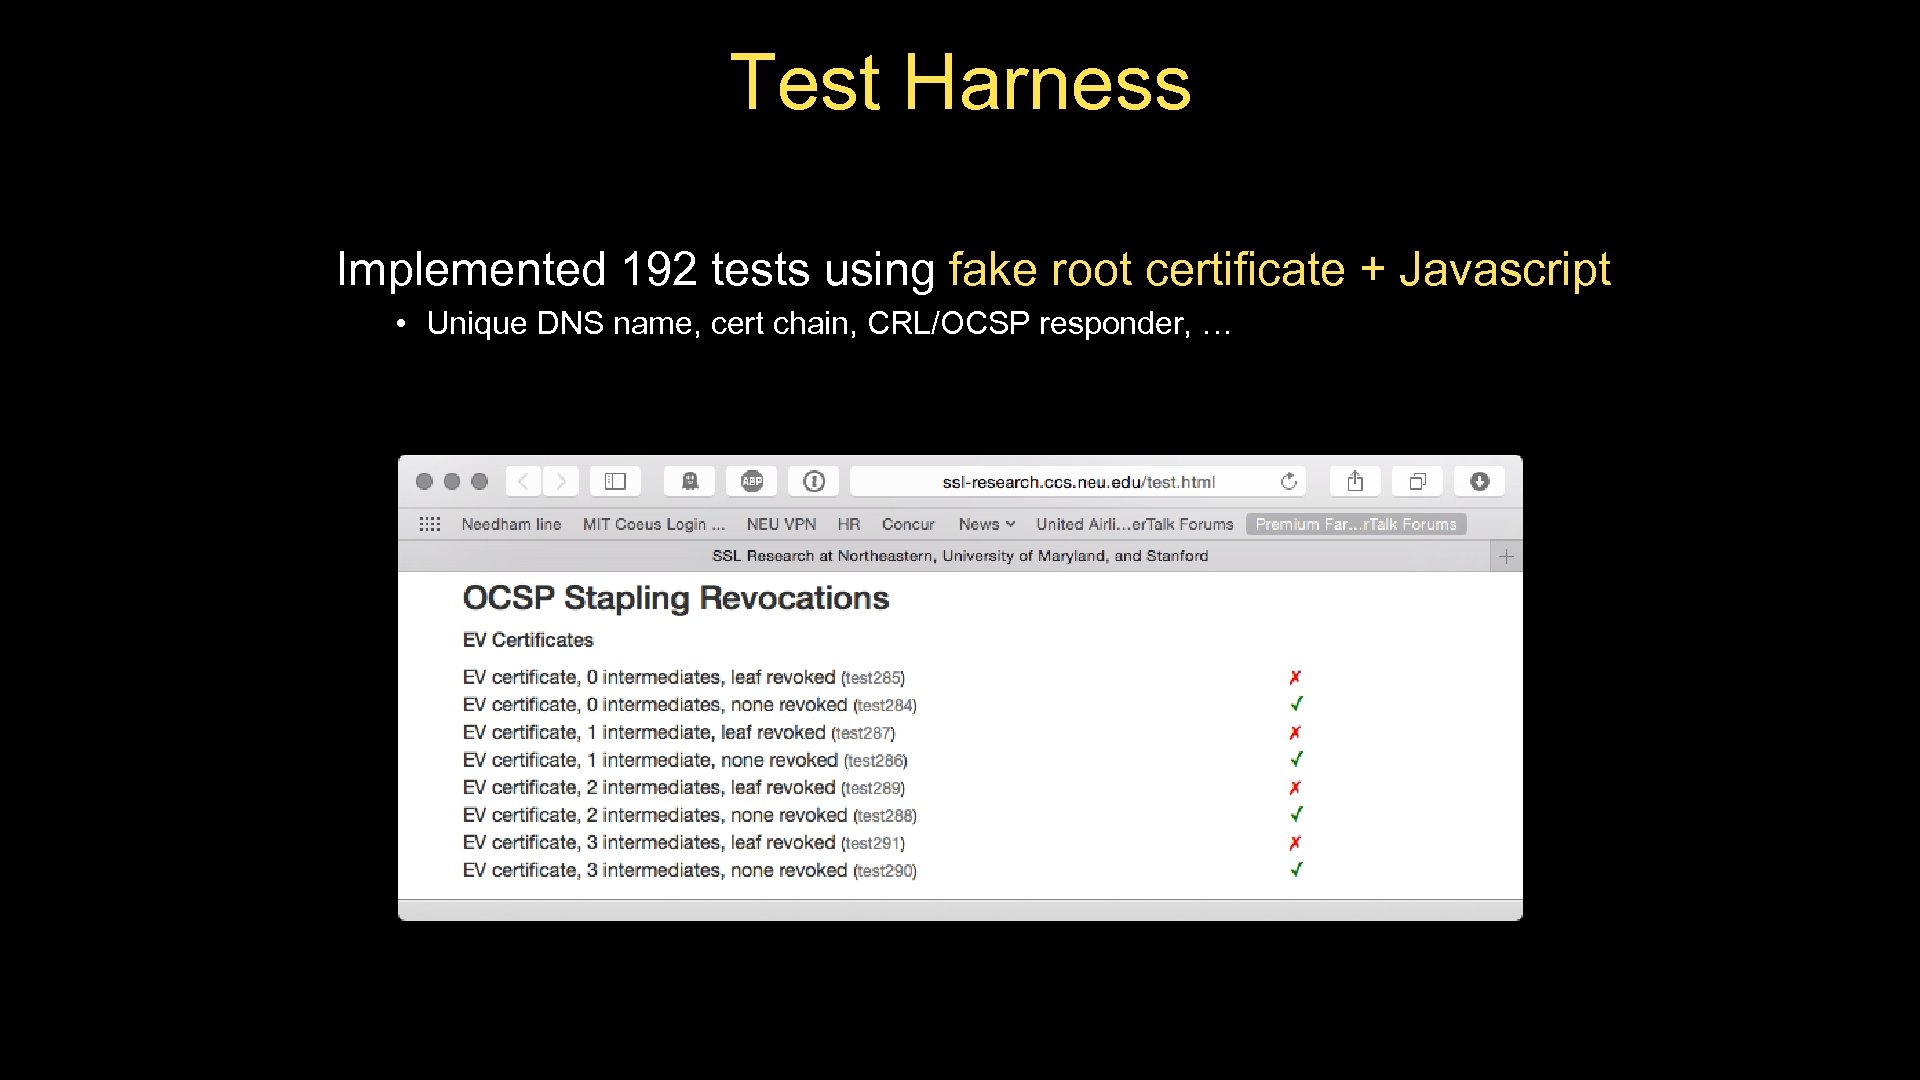
Task: Select the SSL Research at Northeastern tab
Action: pyautogui.click(x=960, y=556)
